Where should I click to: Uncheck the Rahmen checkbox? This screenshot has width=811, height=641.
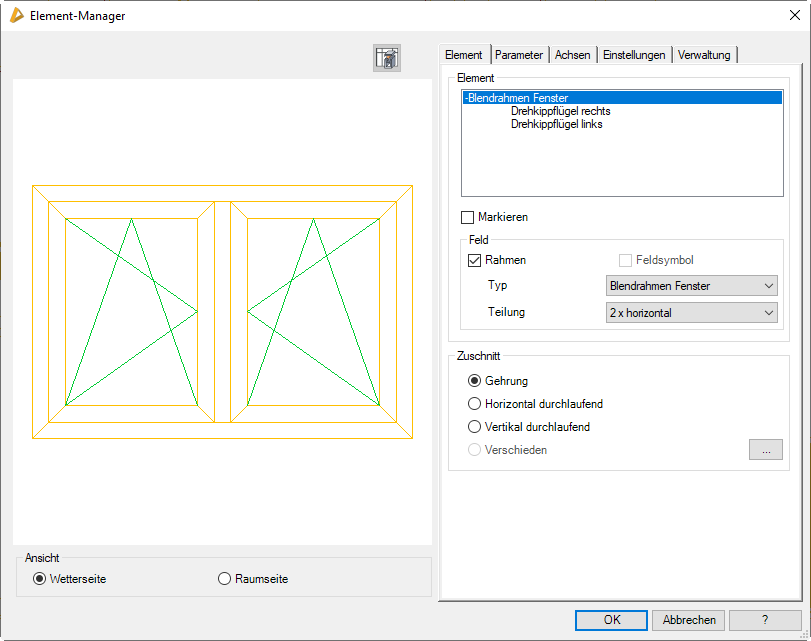click(475, 260)
